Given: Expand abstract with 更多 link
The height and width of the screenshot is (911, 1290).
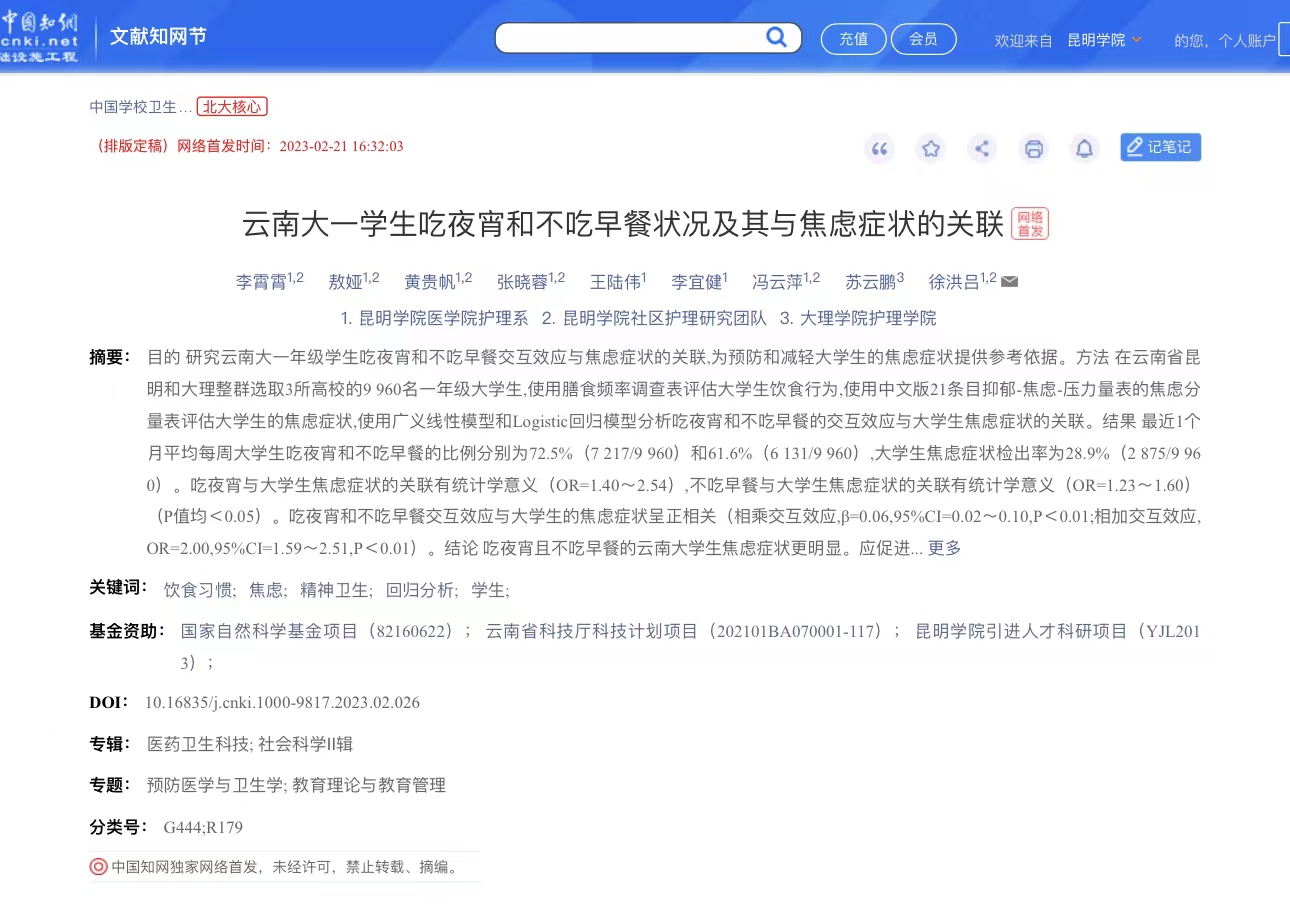Looking at the screenshot, I should (x=944, y=548).
